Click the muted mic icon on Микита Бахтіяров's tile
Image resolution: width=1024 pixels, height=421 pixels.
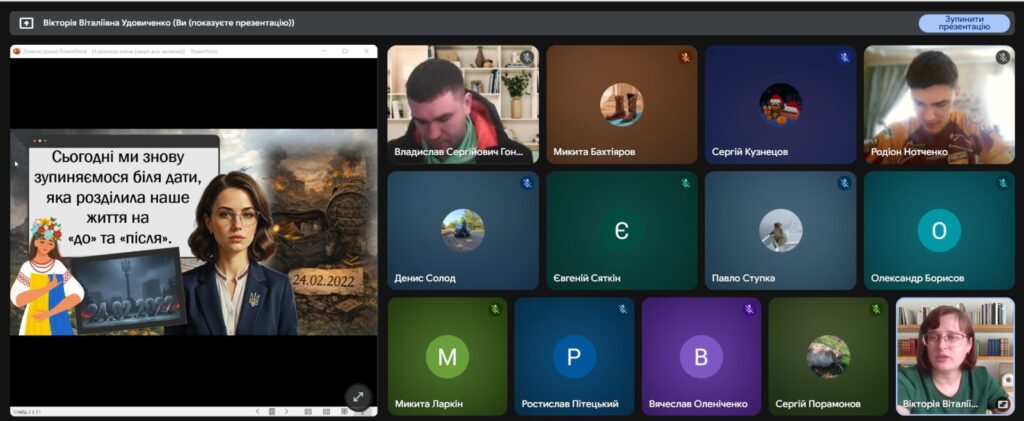685,58
